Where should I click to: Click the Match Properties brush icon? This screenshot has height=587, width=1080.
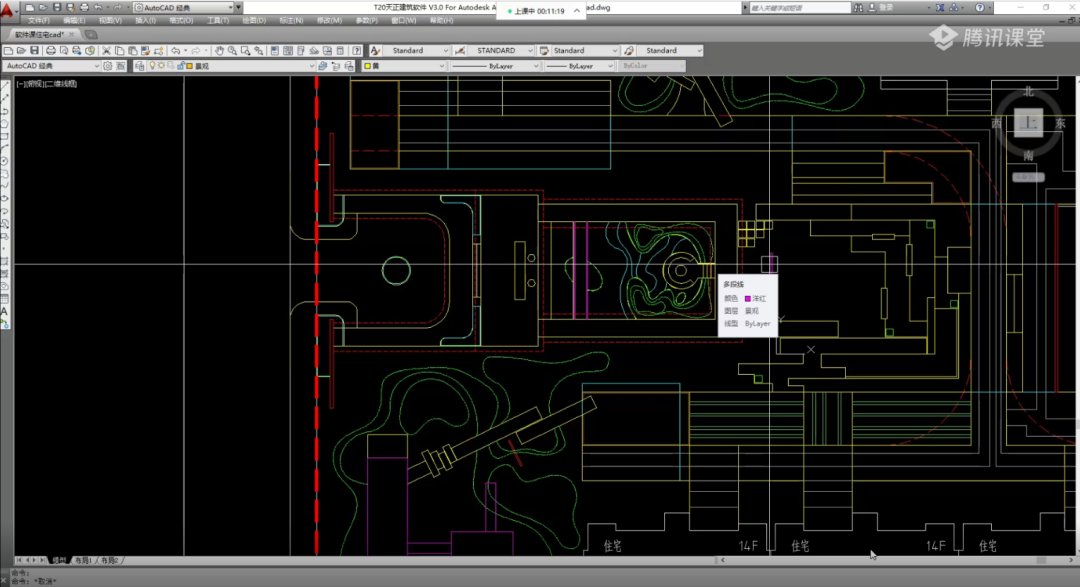point(145,51)
